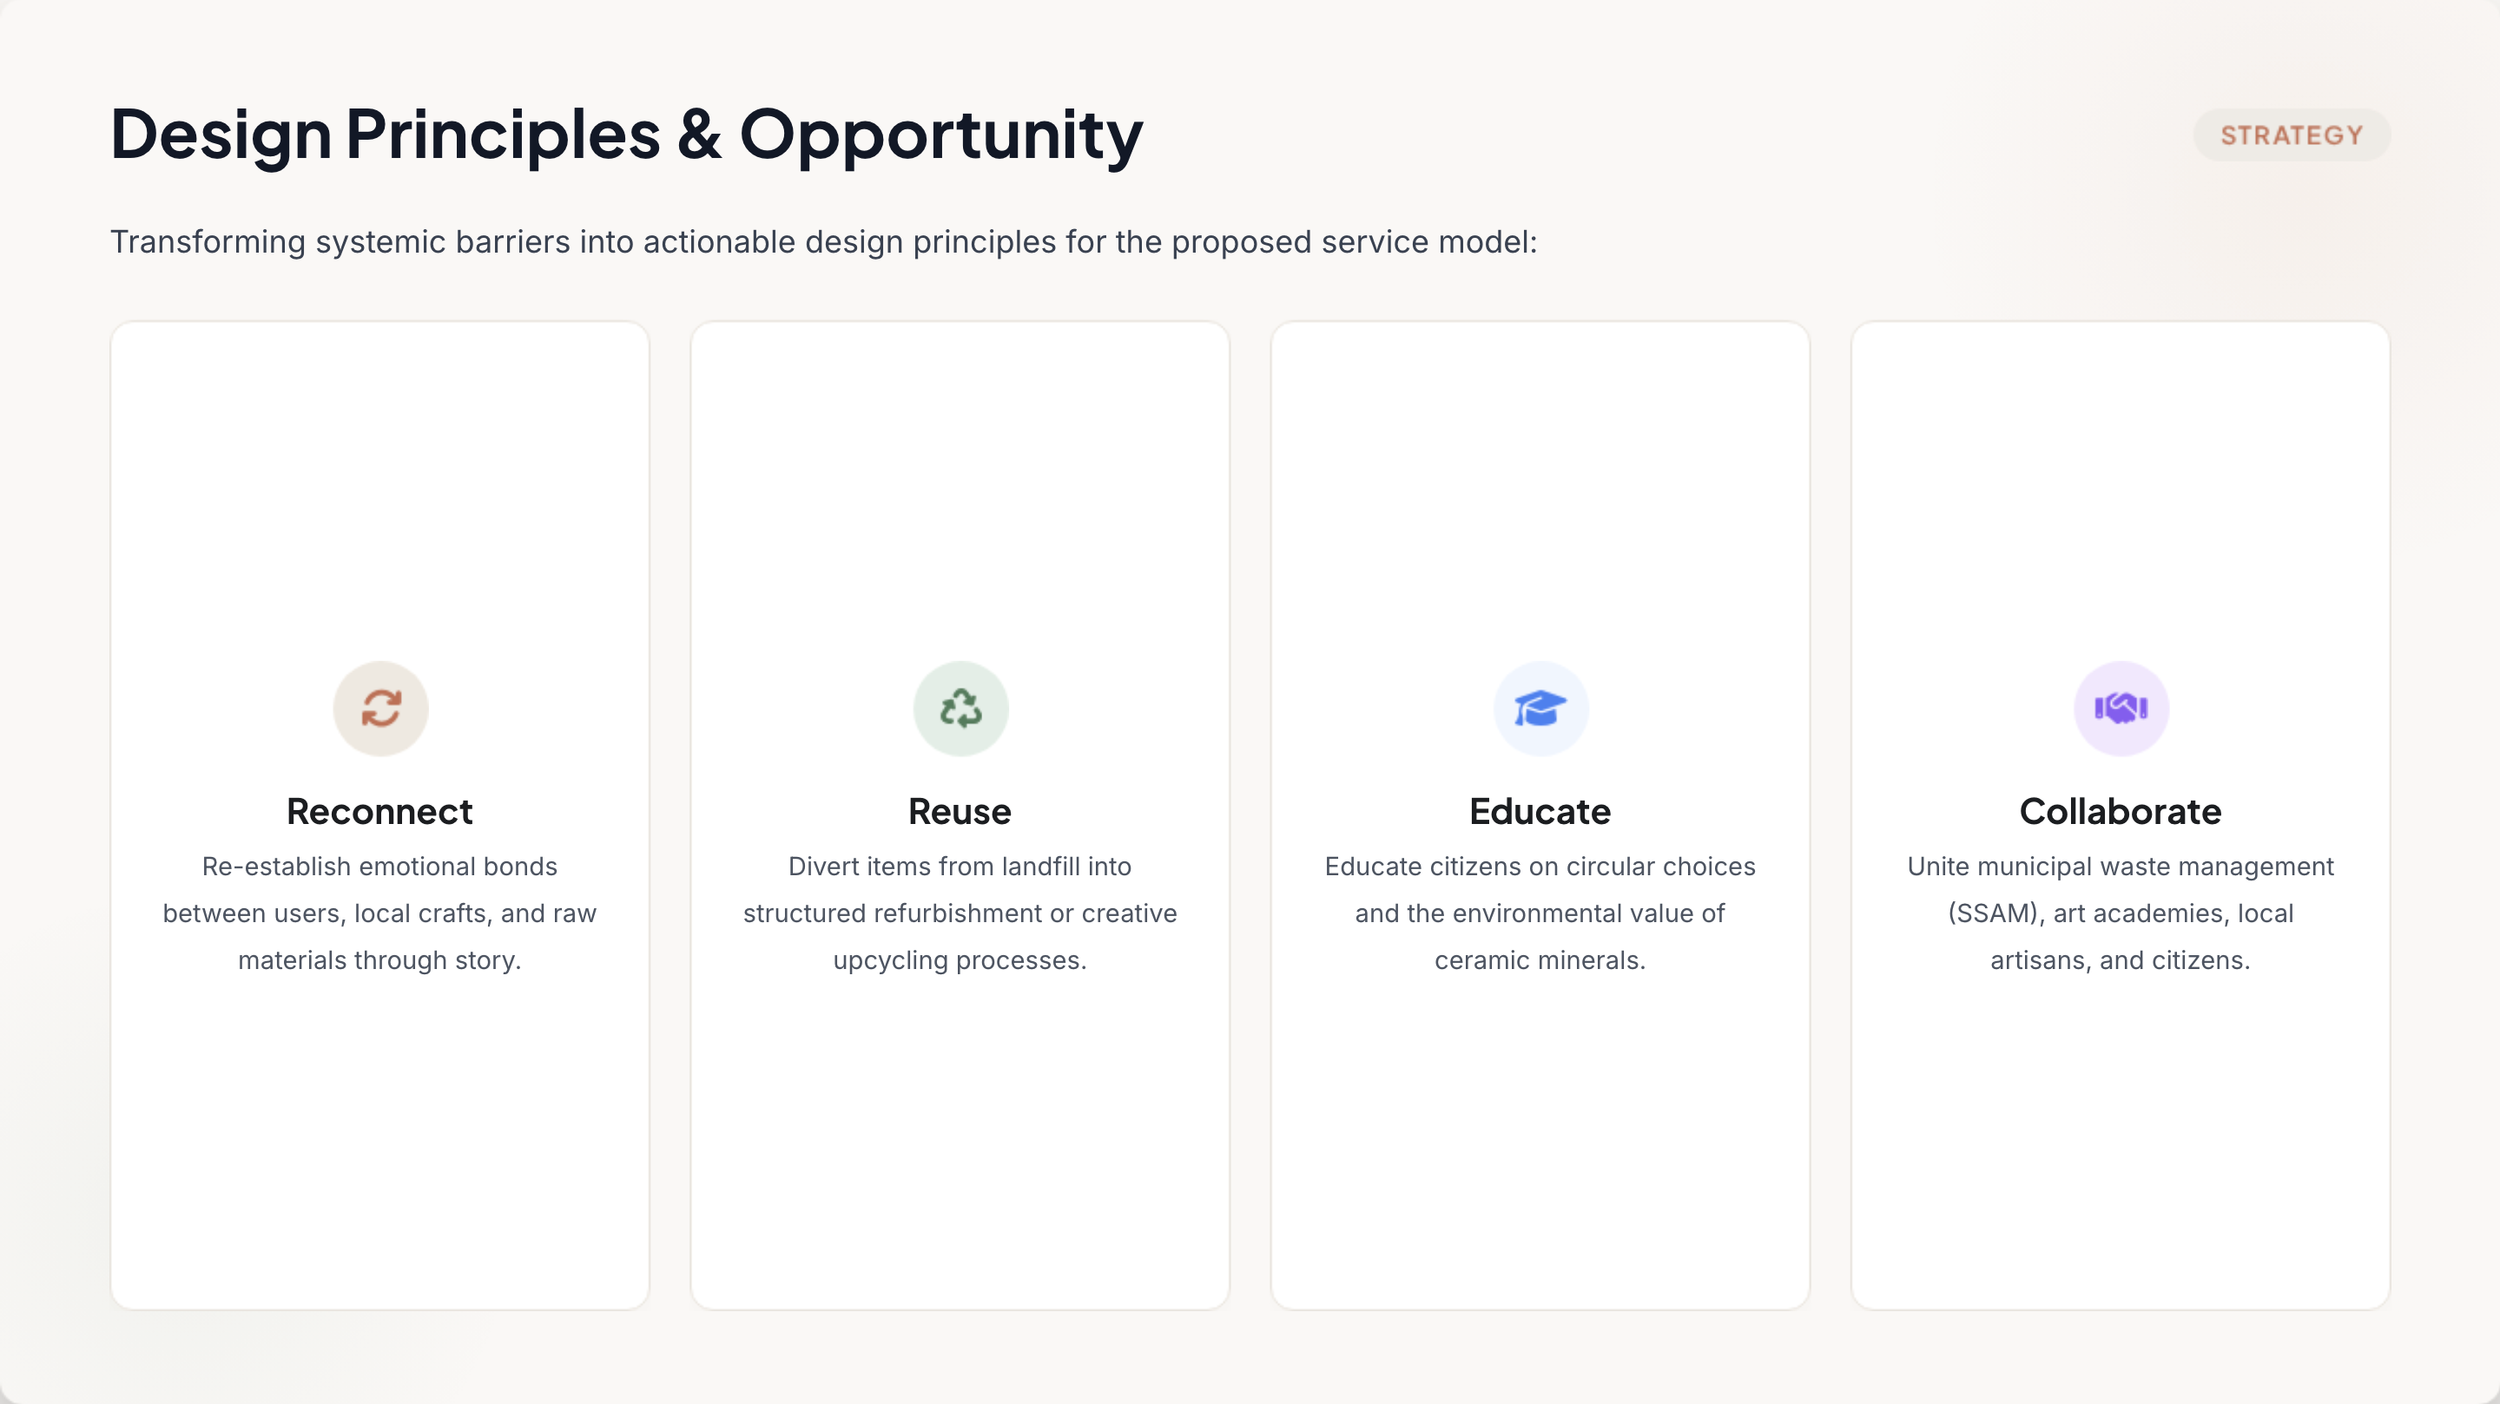The image size is (2500, 1404).
Task: Click empty top area of Educate card
Action: pos(1540,480)
